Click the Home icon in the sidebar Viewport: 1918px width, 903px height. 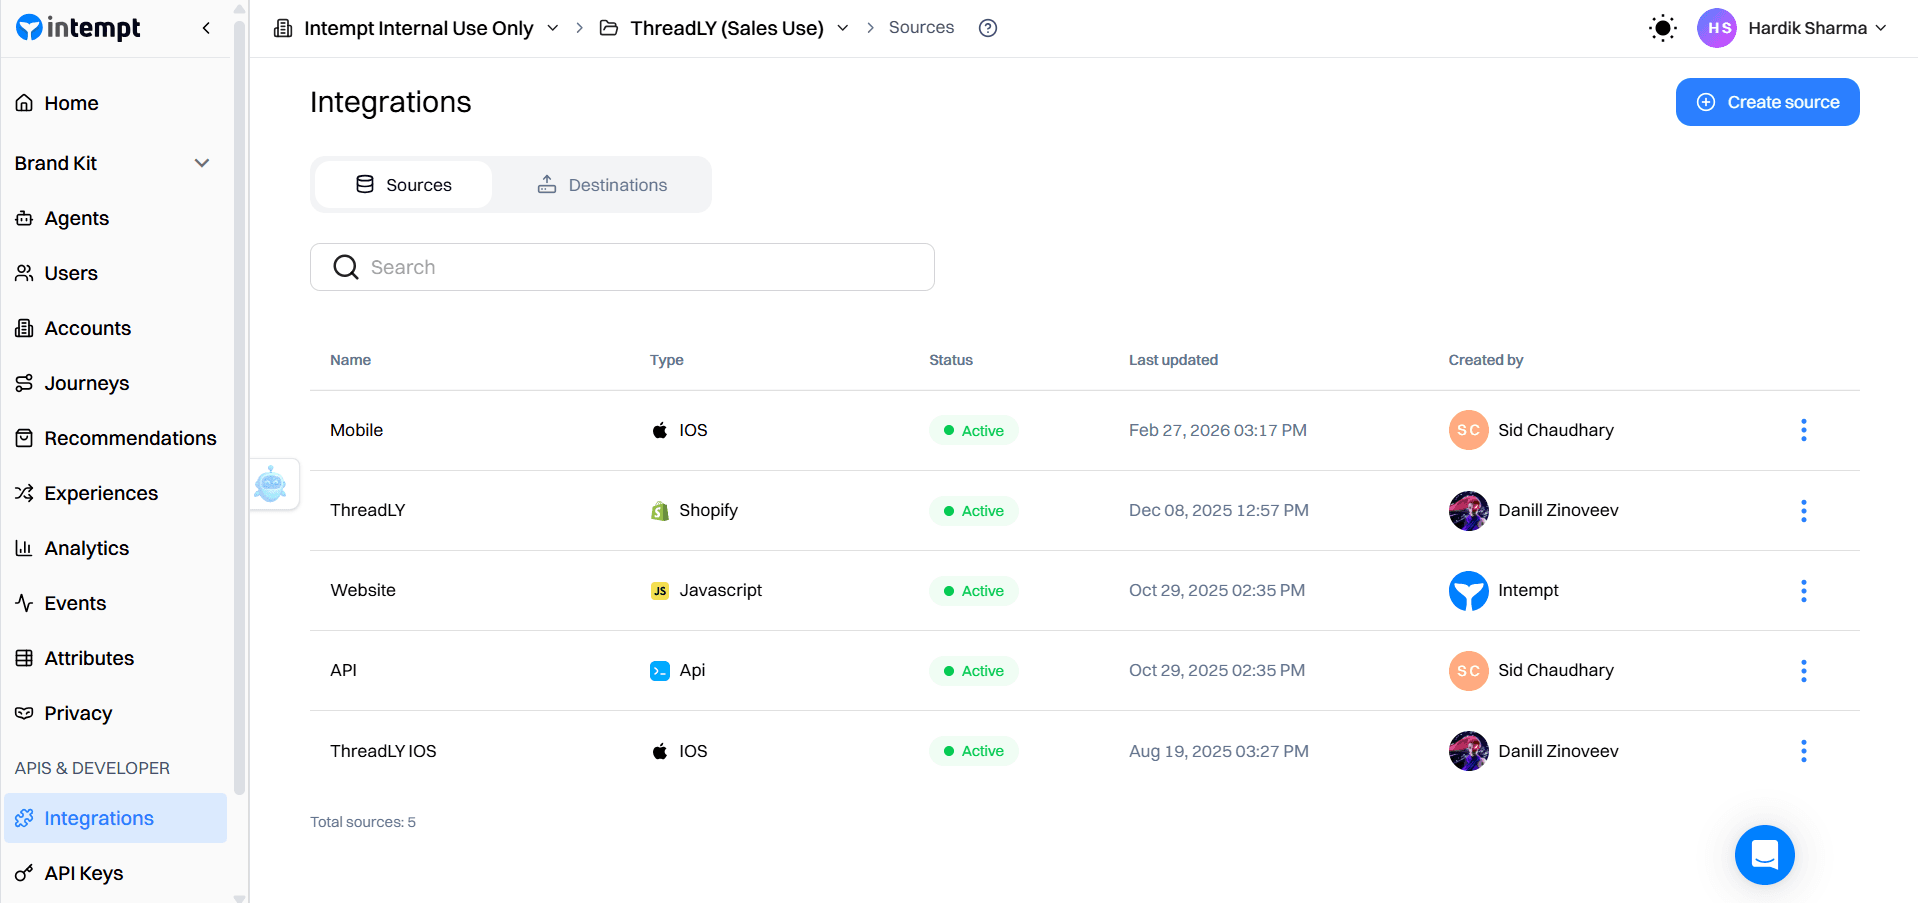[x=25, y=103]
